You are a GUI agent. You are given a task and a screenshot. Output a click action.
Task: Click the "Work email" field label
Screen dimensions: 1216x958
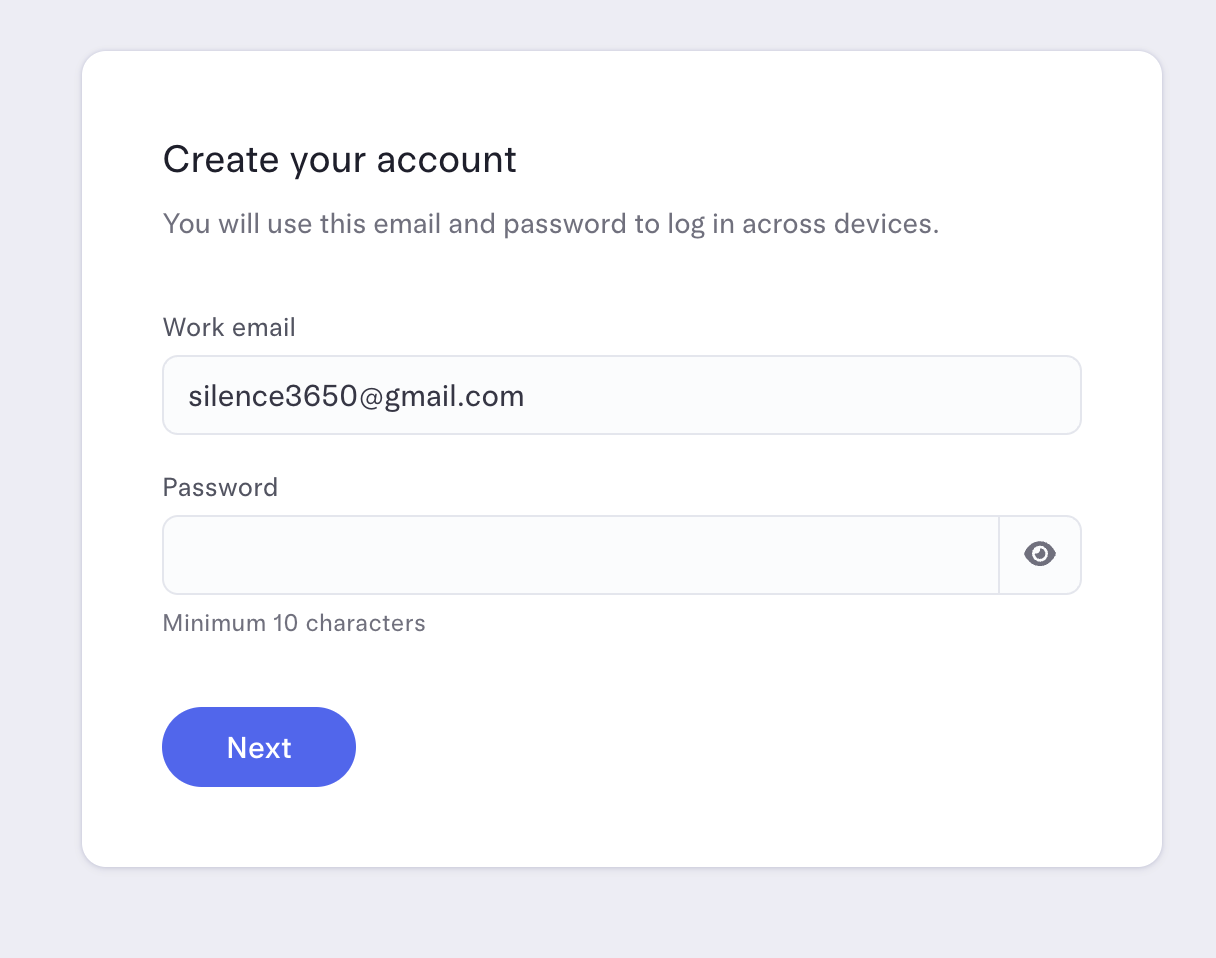pyautogui.click(x=229, y=327)
